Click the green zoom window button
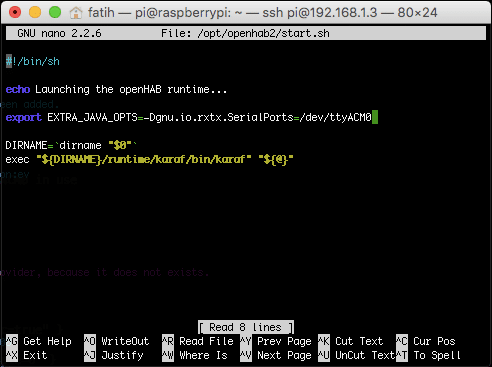Image resolution: width=492 pixels, height=367 pixels. point(55,12)
